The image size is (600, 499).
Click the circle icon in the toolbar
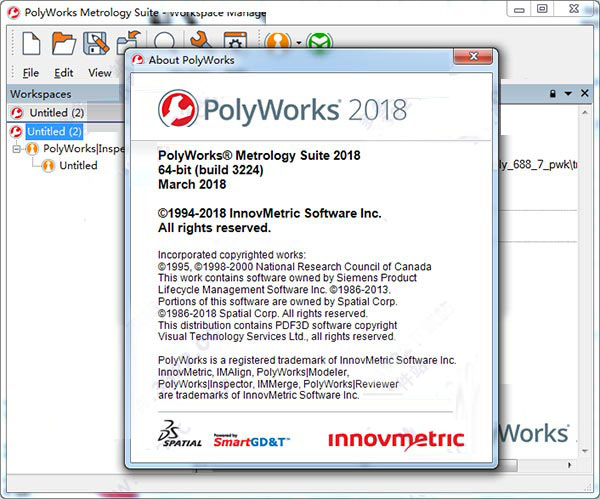coord(164,41)
